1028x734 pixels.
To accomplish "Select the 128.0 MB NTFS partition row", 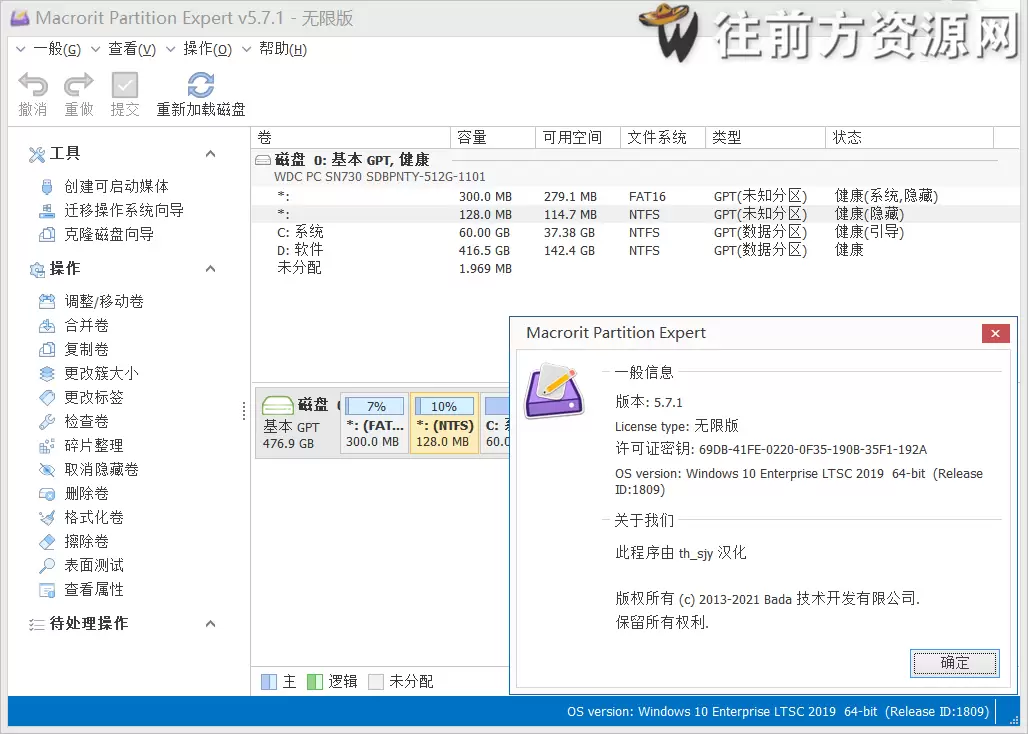I will tap(636, 214).
